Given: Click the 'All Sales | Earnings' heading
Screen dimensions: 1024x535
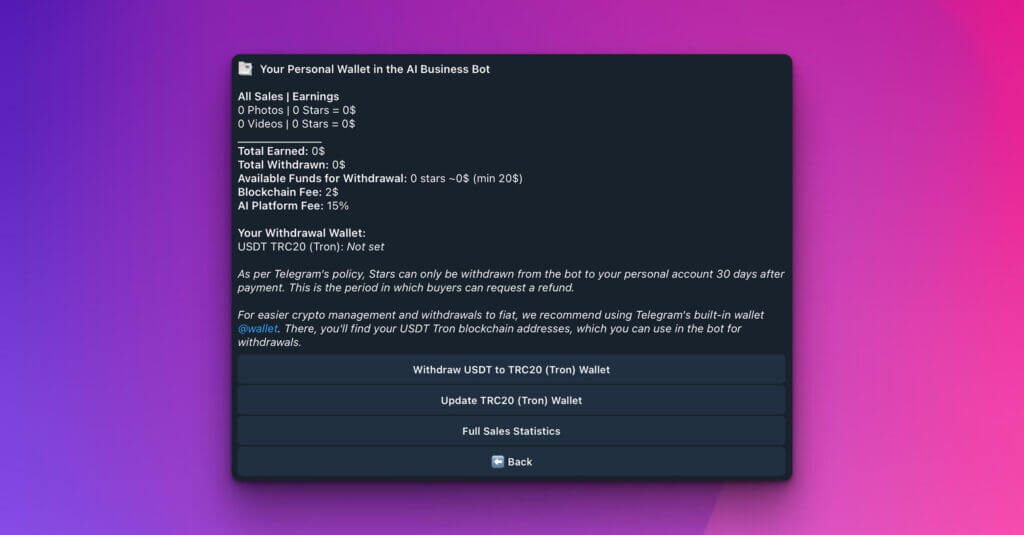Looking at the screenshot, I should (x=288, y=97).
